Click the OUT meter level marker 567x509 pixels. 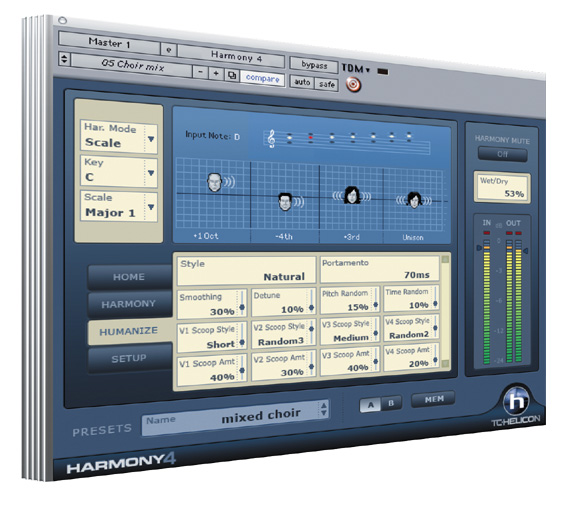(526, 251)
